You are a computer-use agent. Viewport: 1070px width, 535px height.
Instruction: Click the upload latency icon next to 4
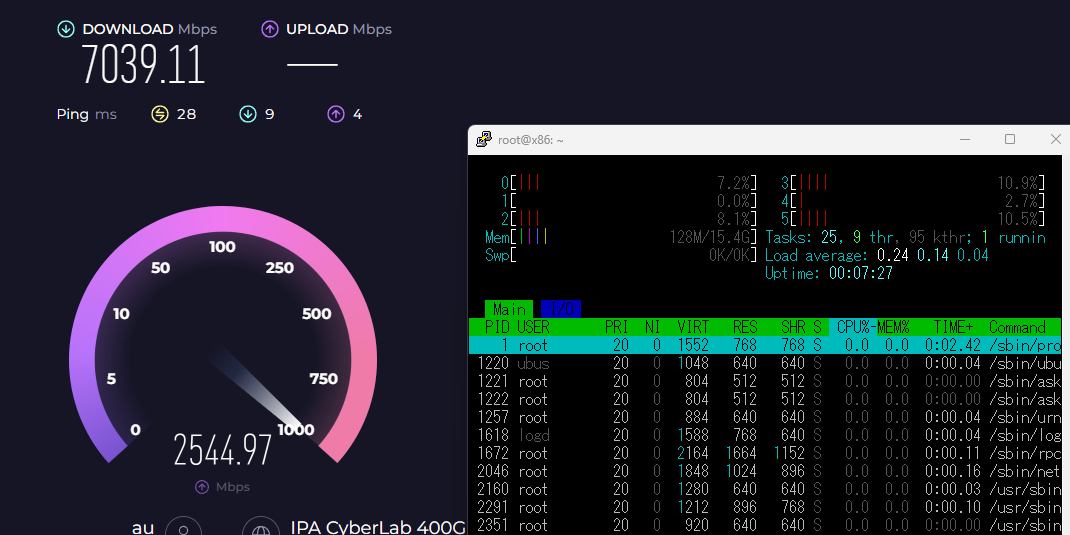coord(336,114)
